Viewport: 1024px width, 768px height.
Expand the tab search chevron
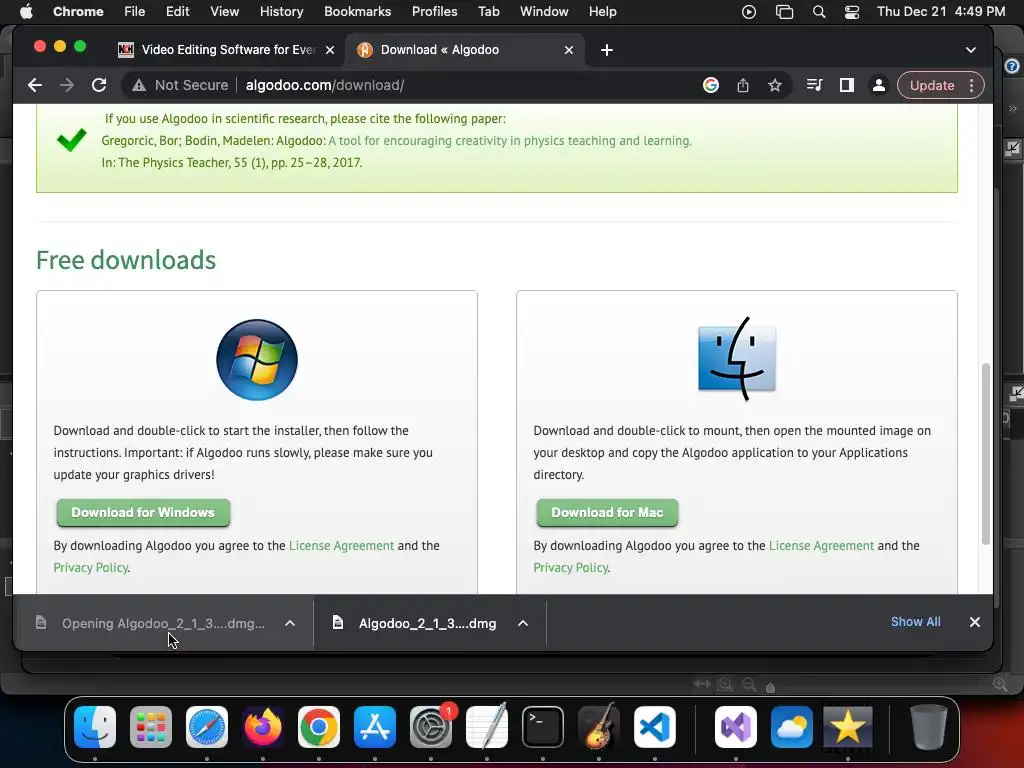click(x=970, y=50)
